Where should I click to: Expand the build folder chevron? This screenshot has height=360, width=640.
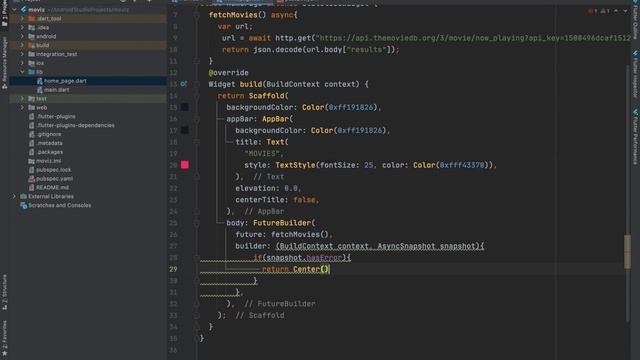point(22,45)
